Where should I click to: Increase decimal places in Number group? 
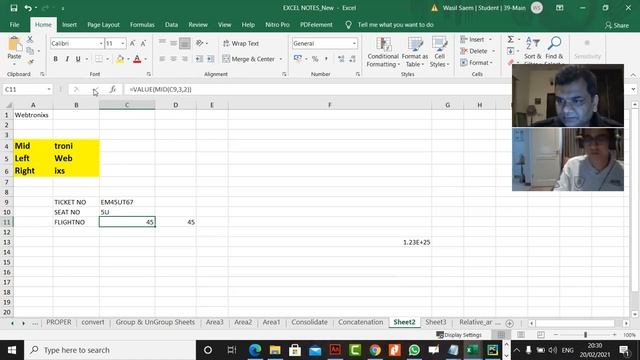pyautogui.click(x=341, y=59)
